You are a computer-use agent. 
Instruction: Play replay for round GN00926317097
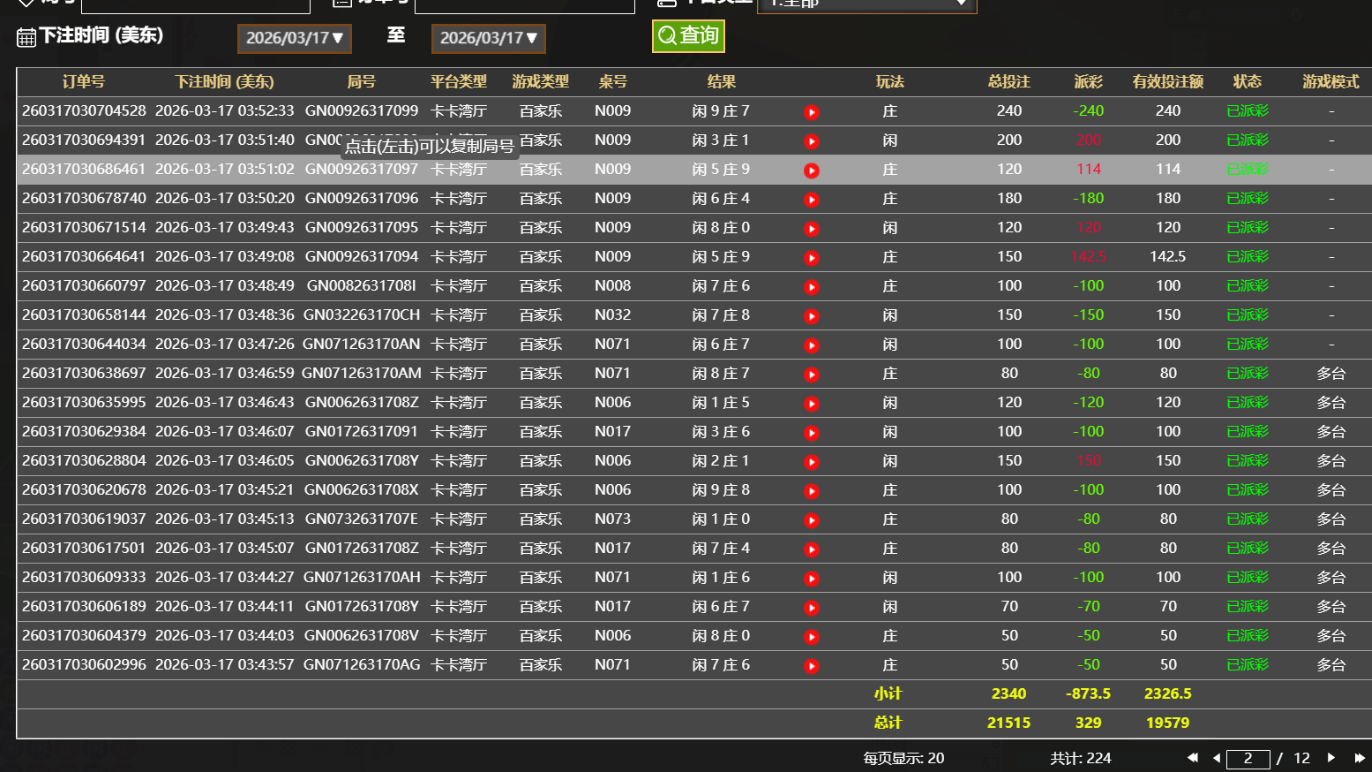(x=811, y=170)
